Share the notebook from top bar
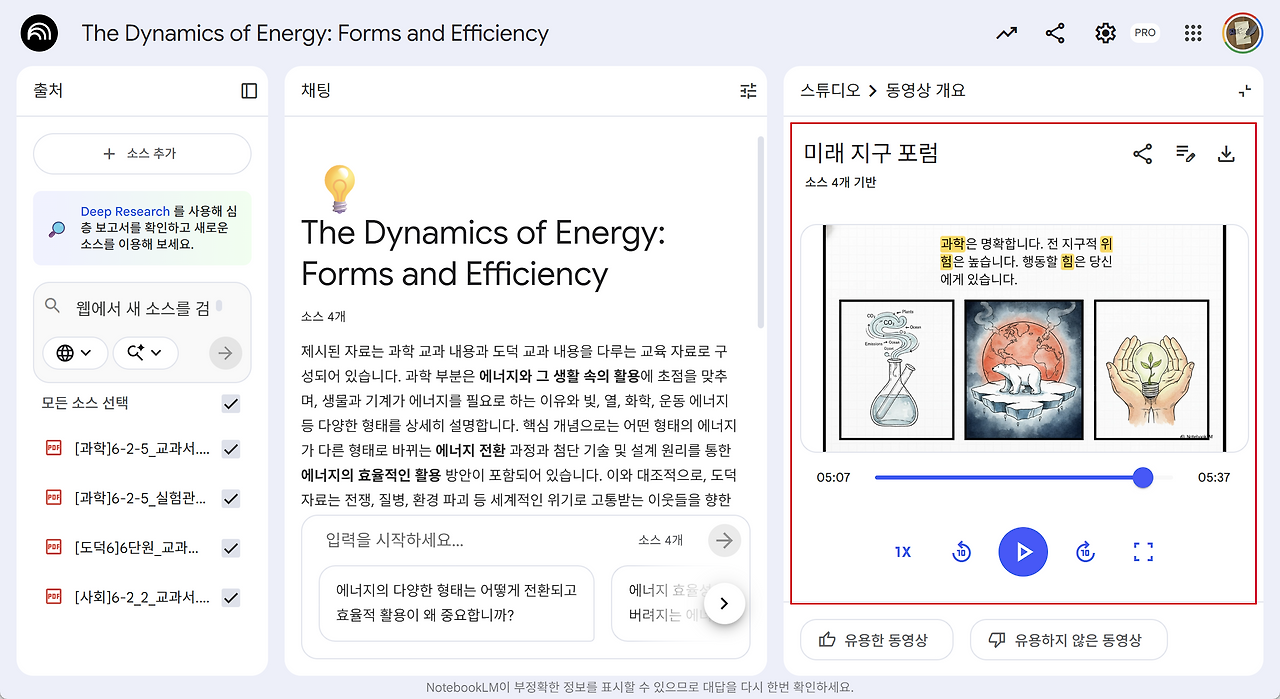 point(1055,33)
